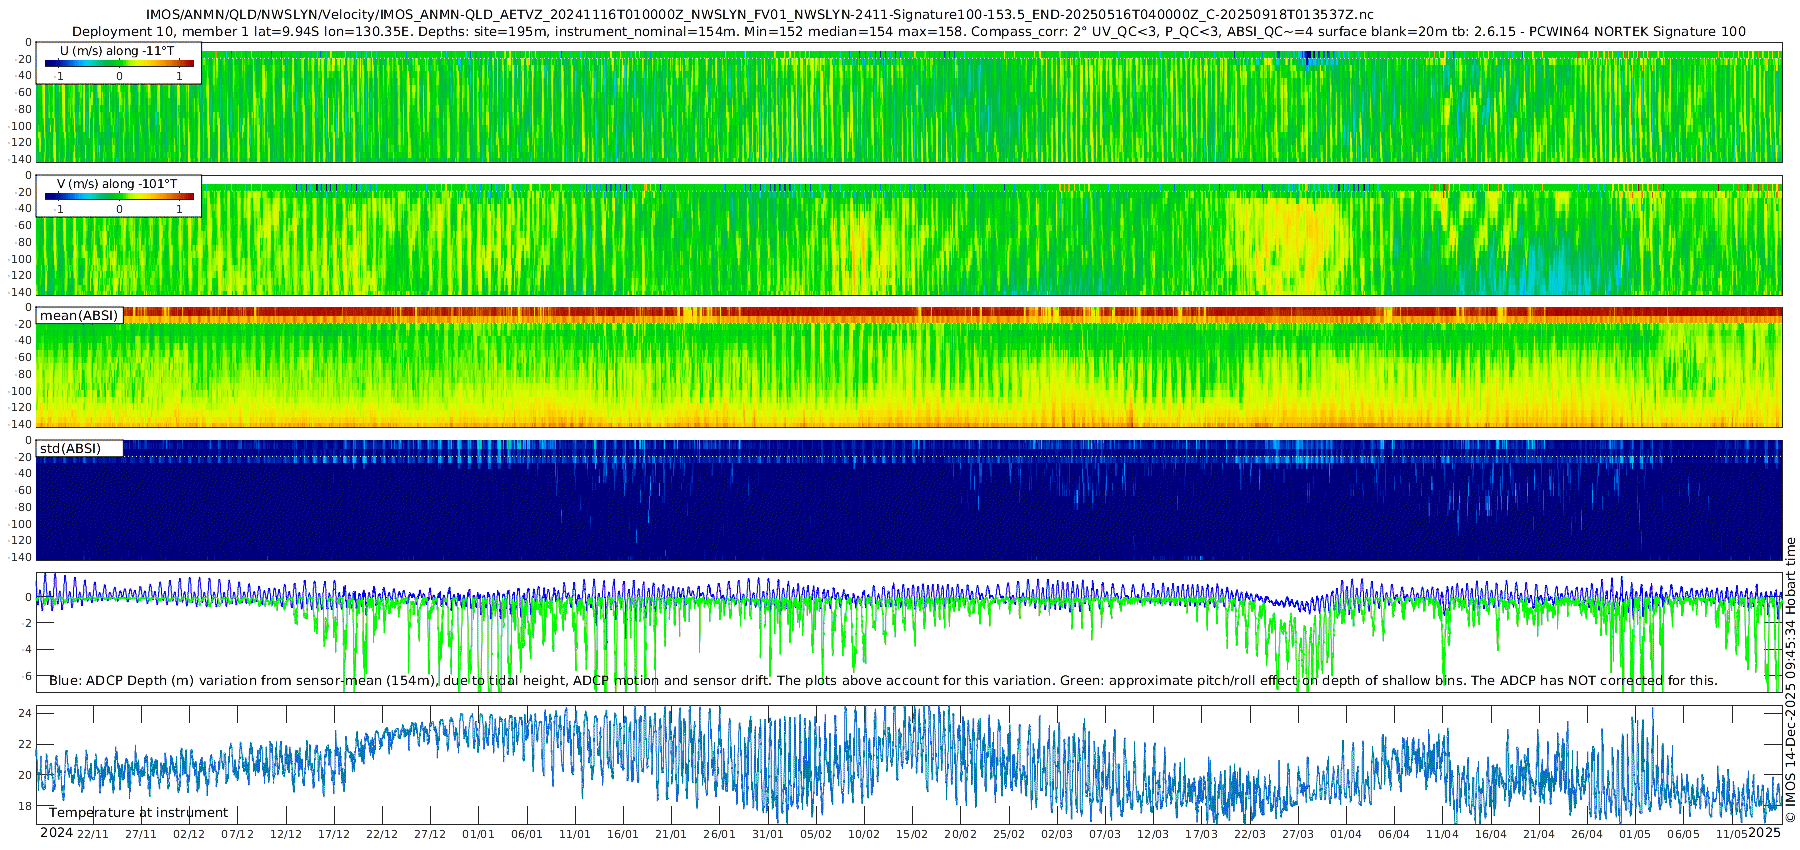Click the '27/11' date tick label
The height and width of the screenshot is (850, 1800).
click(x=141, y=834)
